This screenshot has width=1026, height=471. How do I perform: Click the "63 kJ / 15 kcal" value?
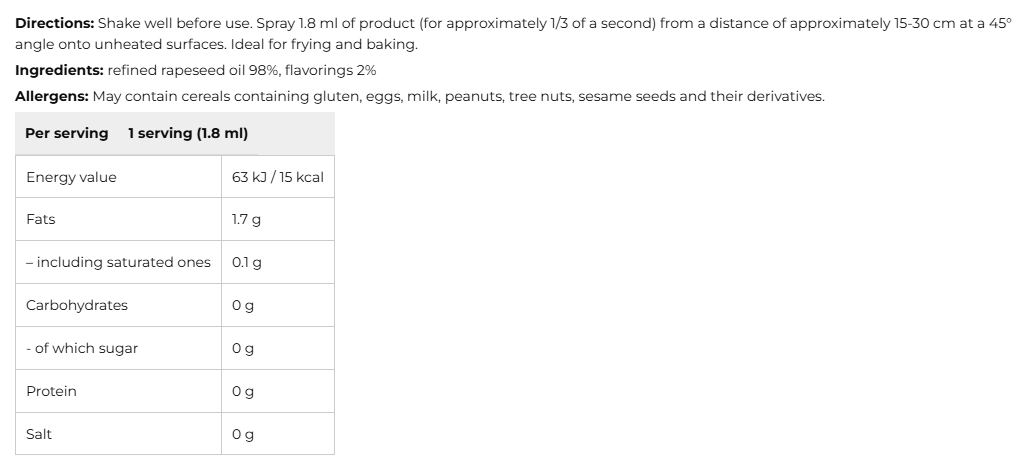(277, 177)
